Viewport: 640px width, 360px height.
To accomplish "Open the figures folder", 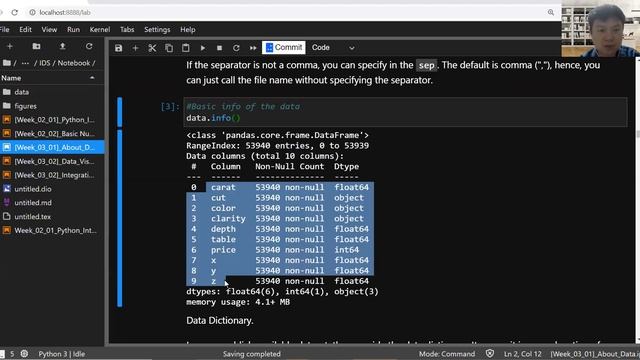I will click(x=52, y=106).
